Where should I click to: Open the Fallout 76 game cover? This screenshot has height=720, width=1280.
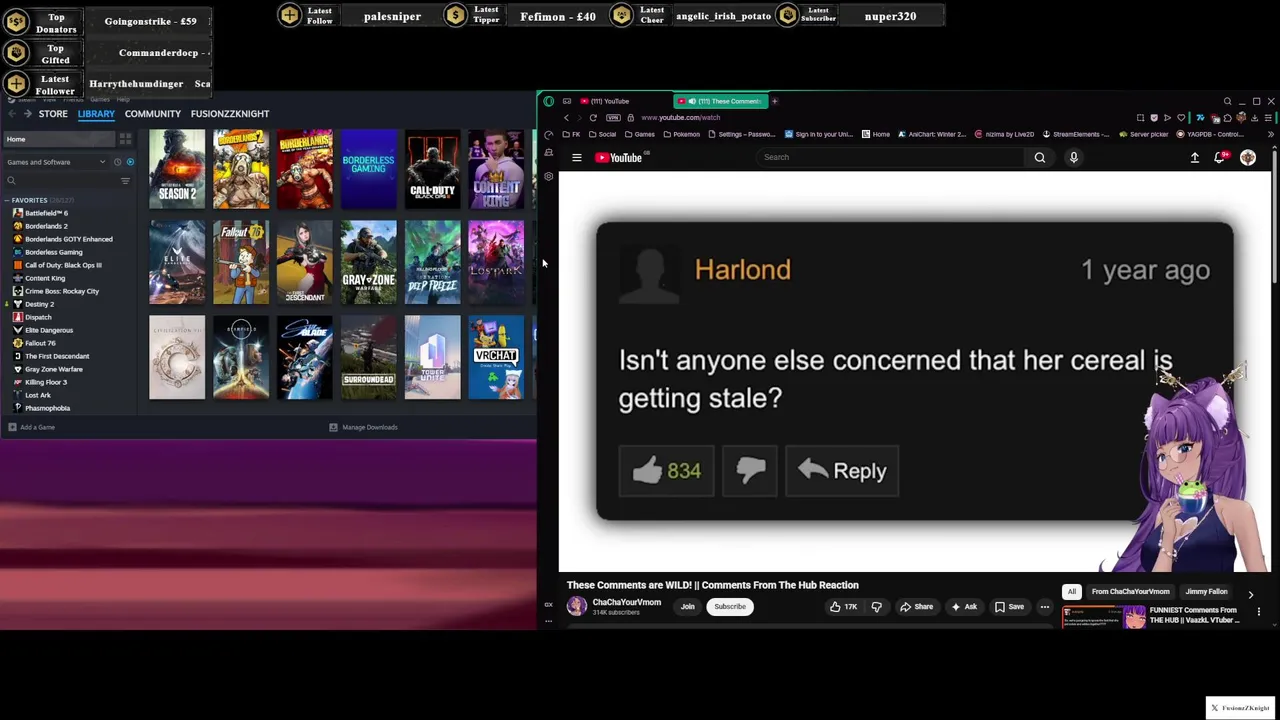pos(241,262)
